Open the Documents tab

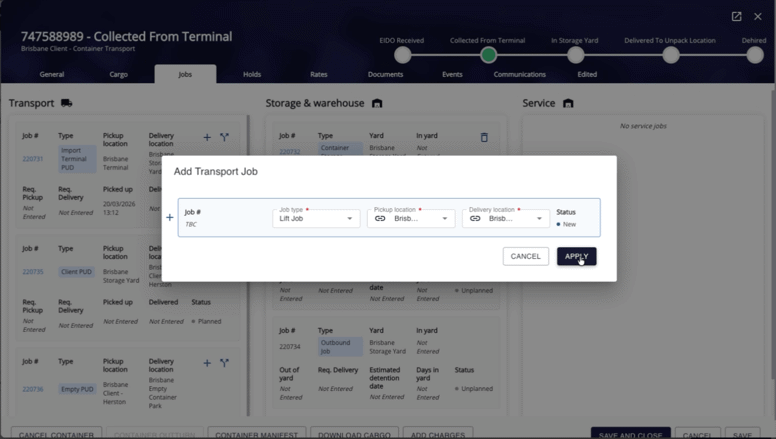(386, 74)
